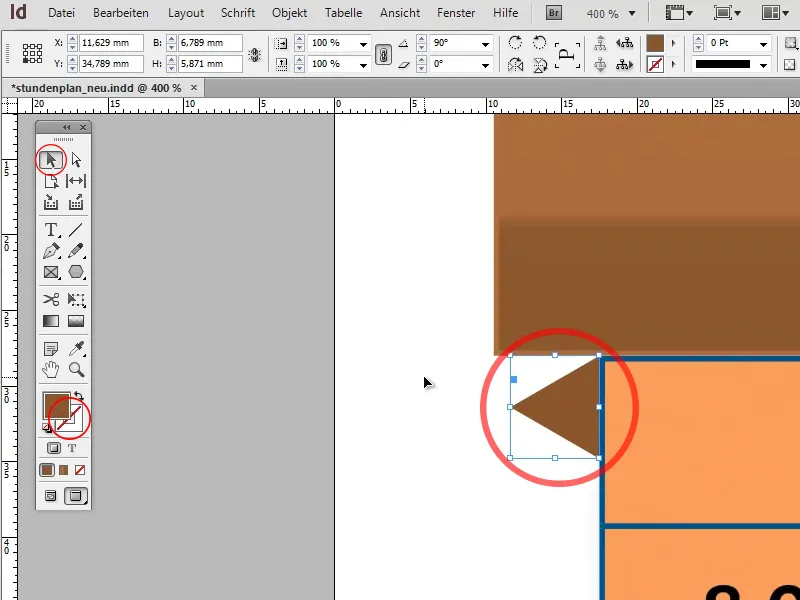Switch to Normal view mode

click(51, 496)
